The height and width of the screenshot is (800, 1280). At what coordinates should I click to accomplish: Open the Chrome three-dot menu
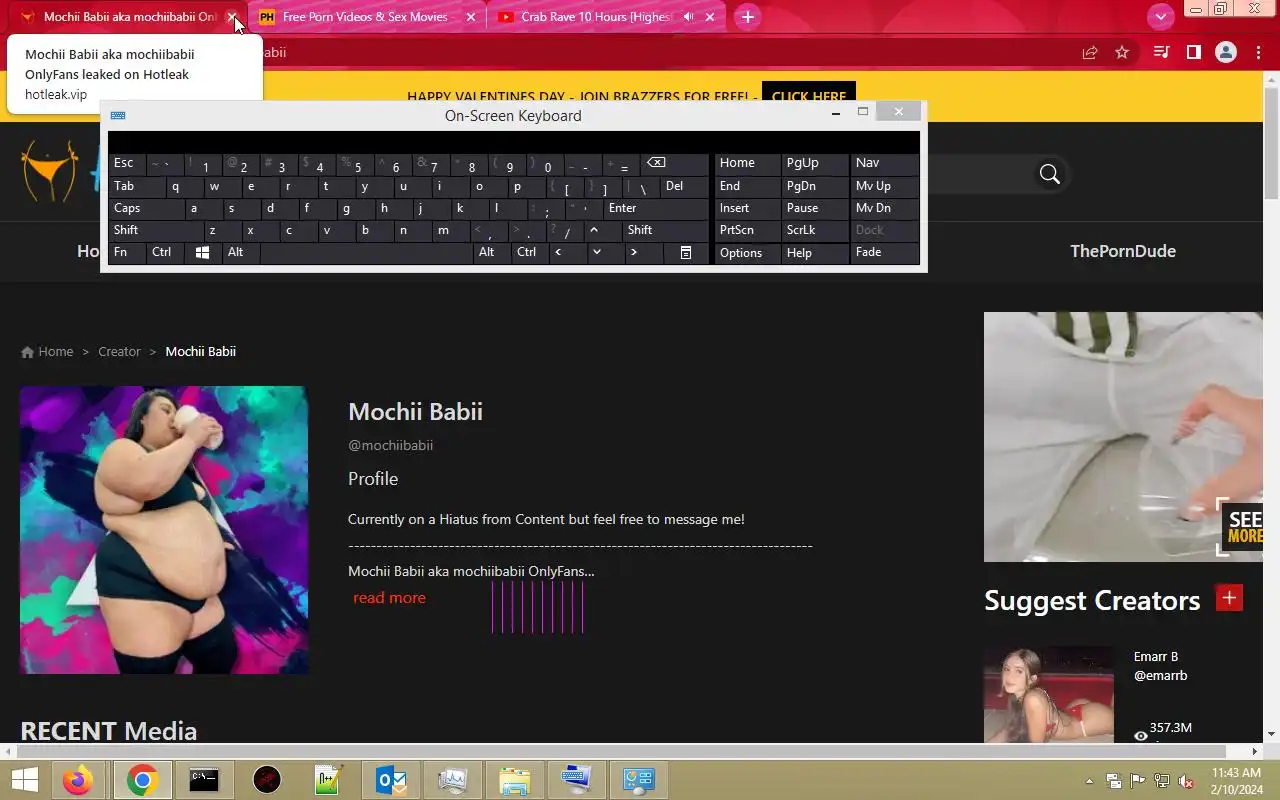(x=1258, y=53)
